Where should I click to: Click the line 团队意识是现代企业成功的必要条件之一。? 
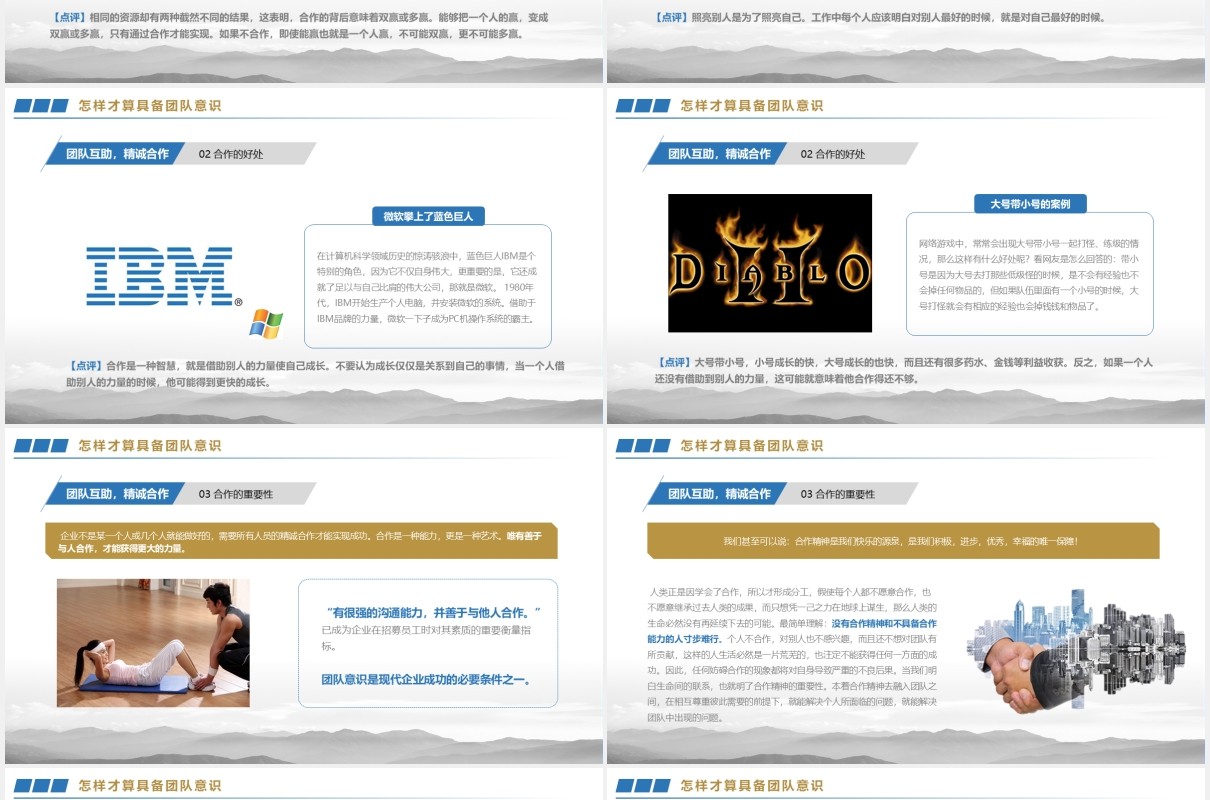point(427,679)
